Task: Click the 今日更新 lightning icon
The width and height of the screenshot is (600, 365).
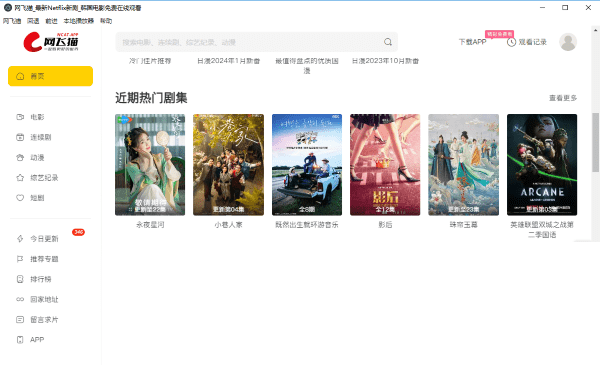Action: coord(20,239)
